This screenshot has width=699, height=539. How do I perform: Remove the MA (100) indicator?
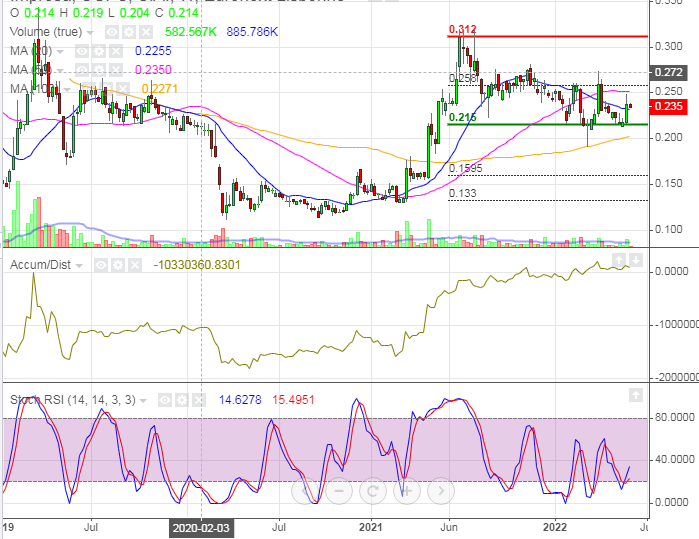click(x=123, y=89)
